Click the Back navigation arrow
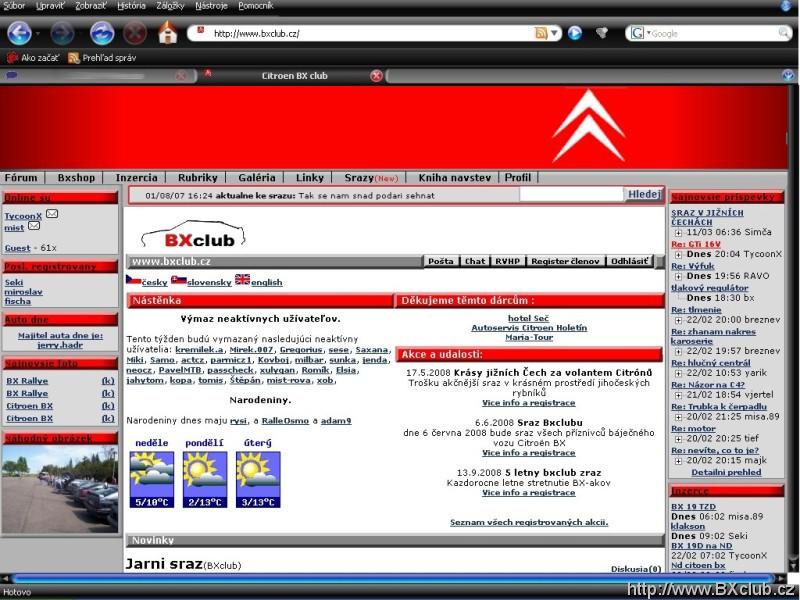The image size is (800, 600). [x=19, y=33]
